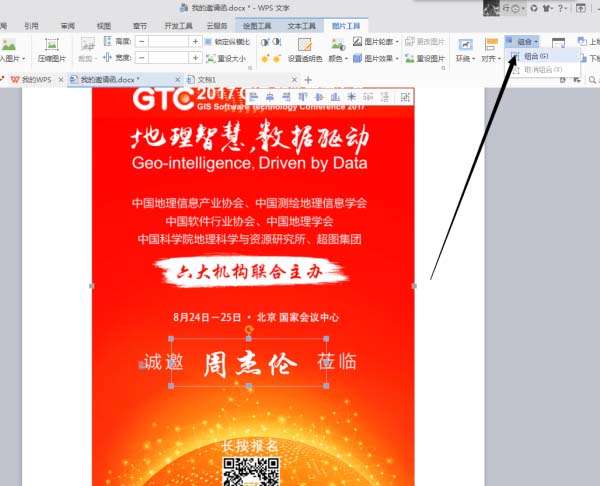Image resolution: width=600 pixels, height=486 pixels.
Task: Click distribute vertically icon in floating toolbar
Action: click(385, 97)
